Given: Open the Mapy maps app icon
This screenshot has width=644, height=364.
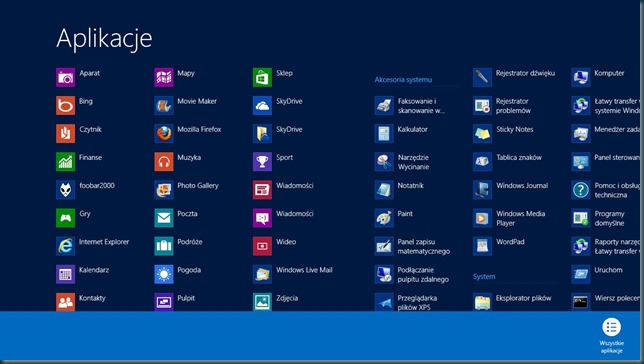Looking at the screenshot, I should click(x=164, y=77).
